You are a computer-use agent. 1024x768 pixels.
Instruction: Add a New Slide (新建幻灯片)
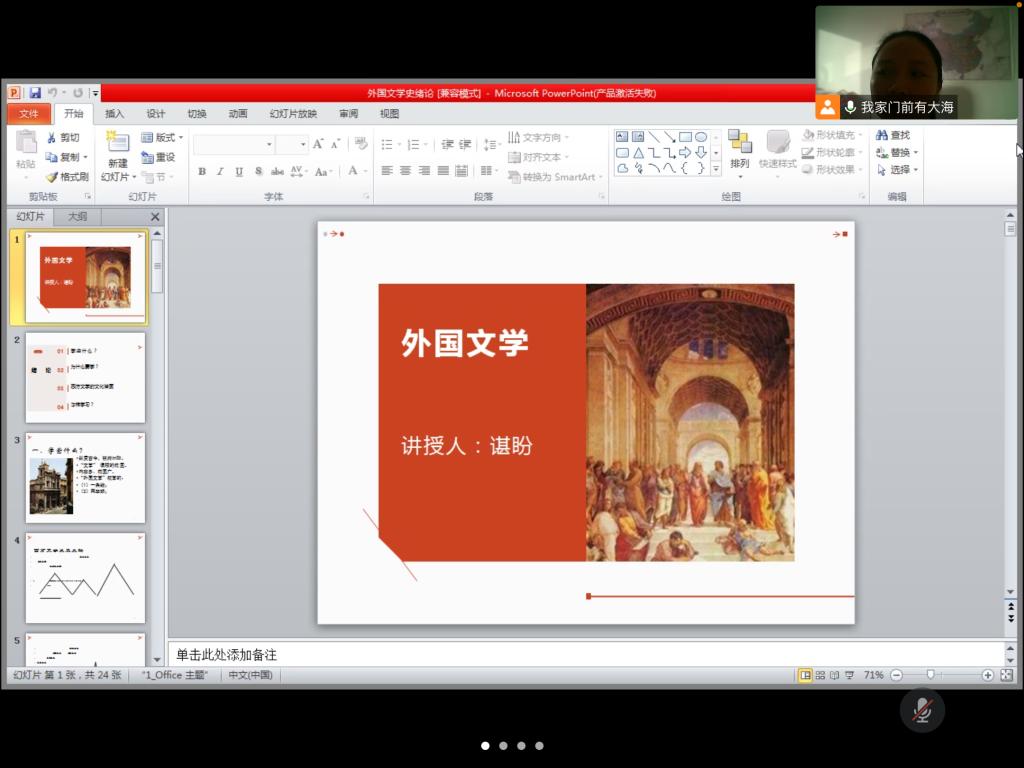[118, 155]
